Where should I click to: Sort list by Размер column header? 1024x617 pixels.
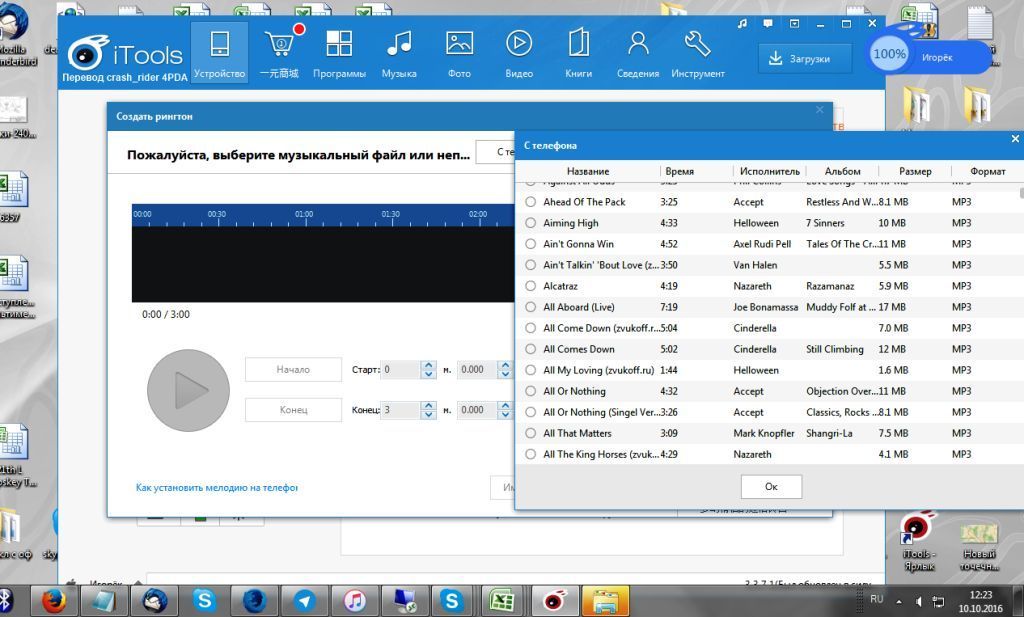(915, 171)
